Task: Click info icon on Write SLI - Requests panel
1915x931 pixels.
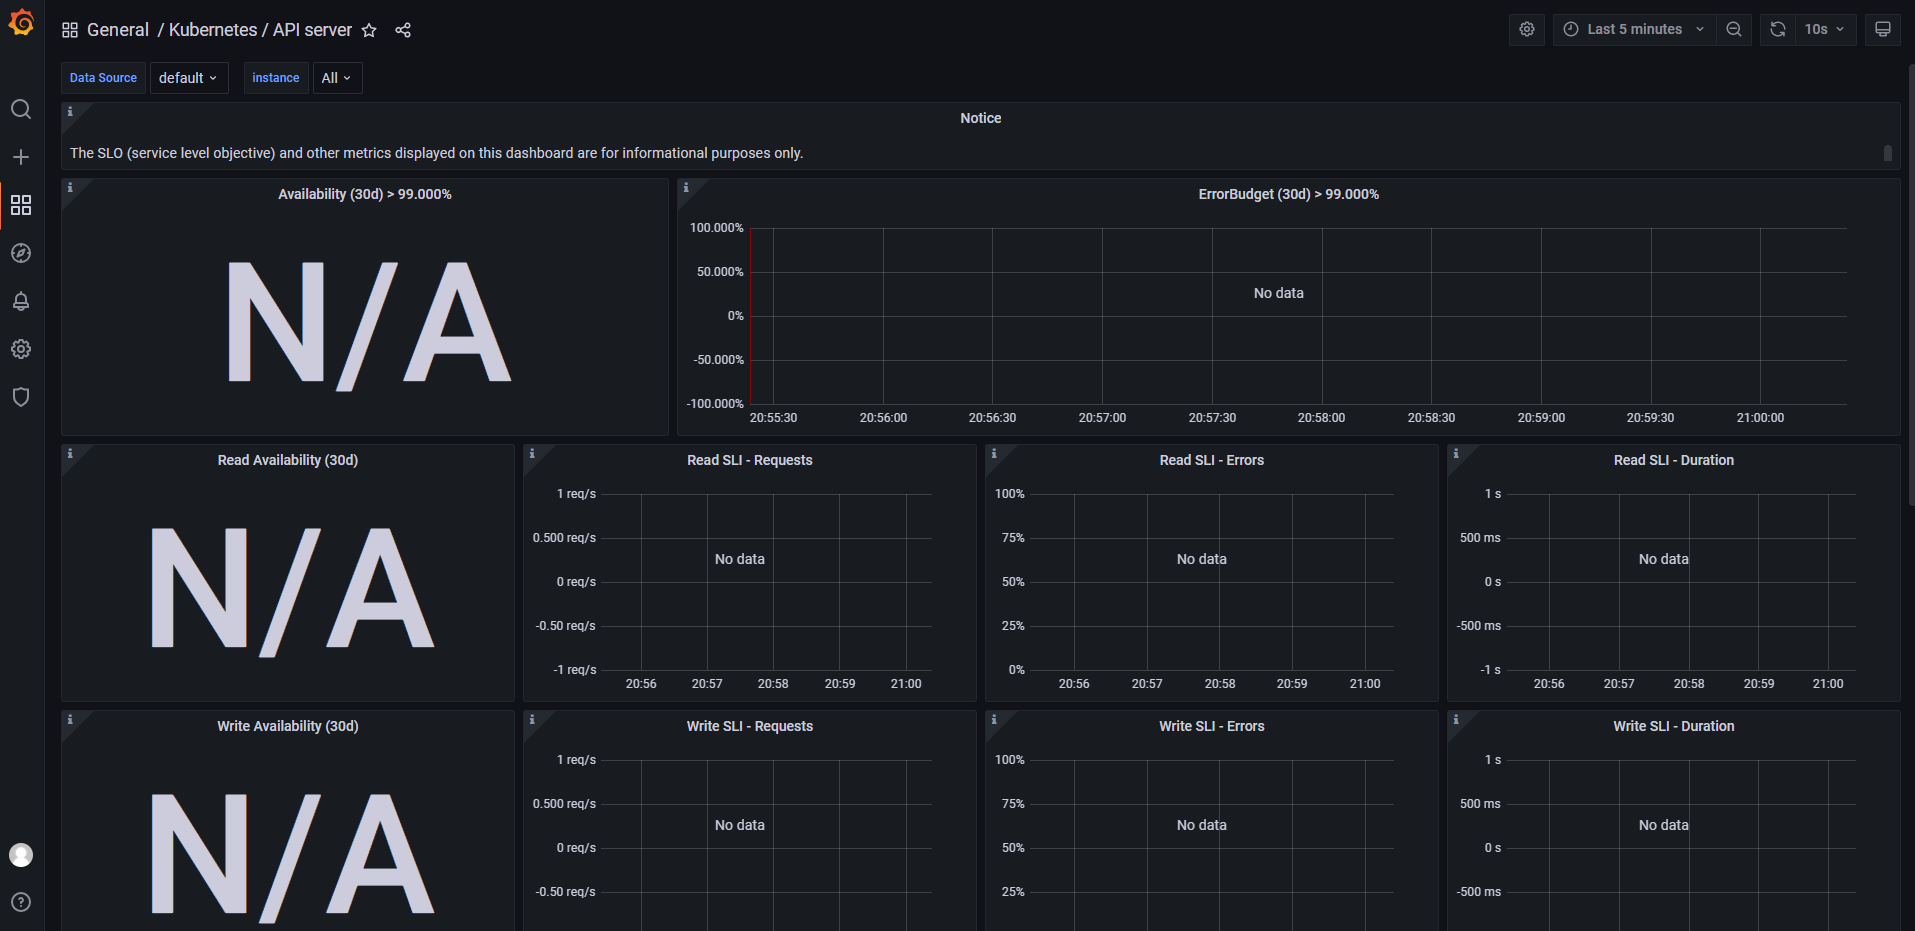Action: coord(532,720)
